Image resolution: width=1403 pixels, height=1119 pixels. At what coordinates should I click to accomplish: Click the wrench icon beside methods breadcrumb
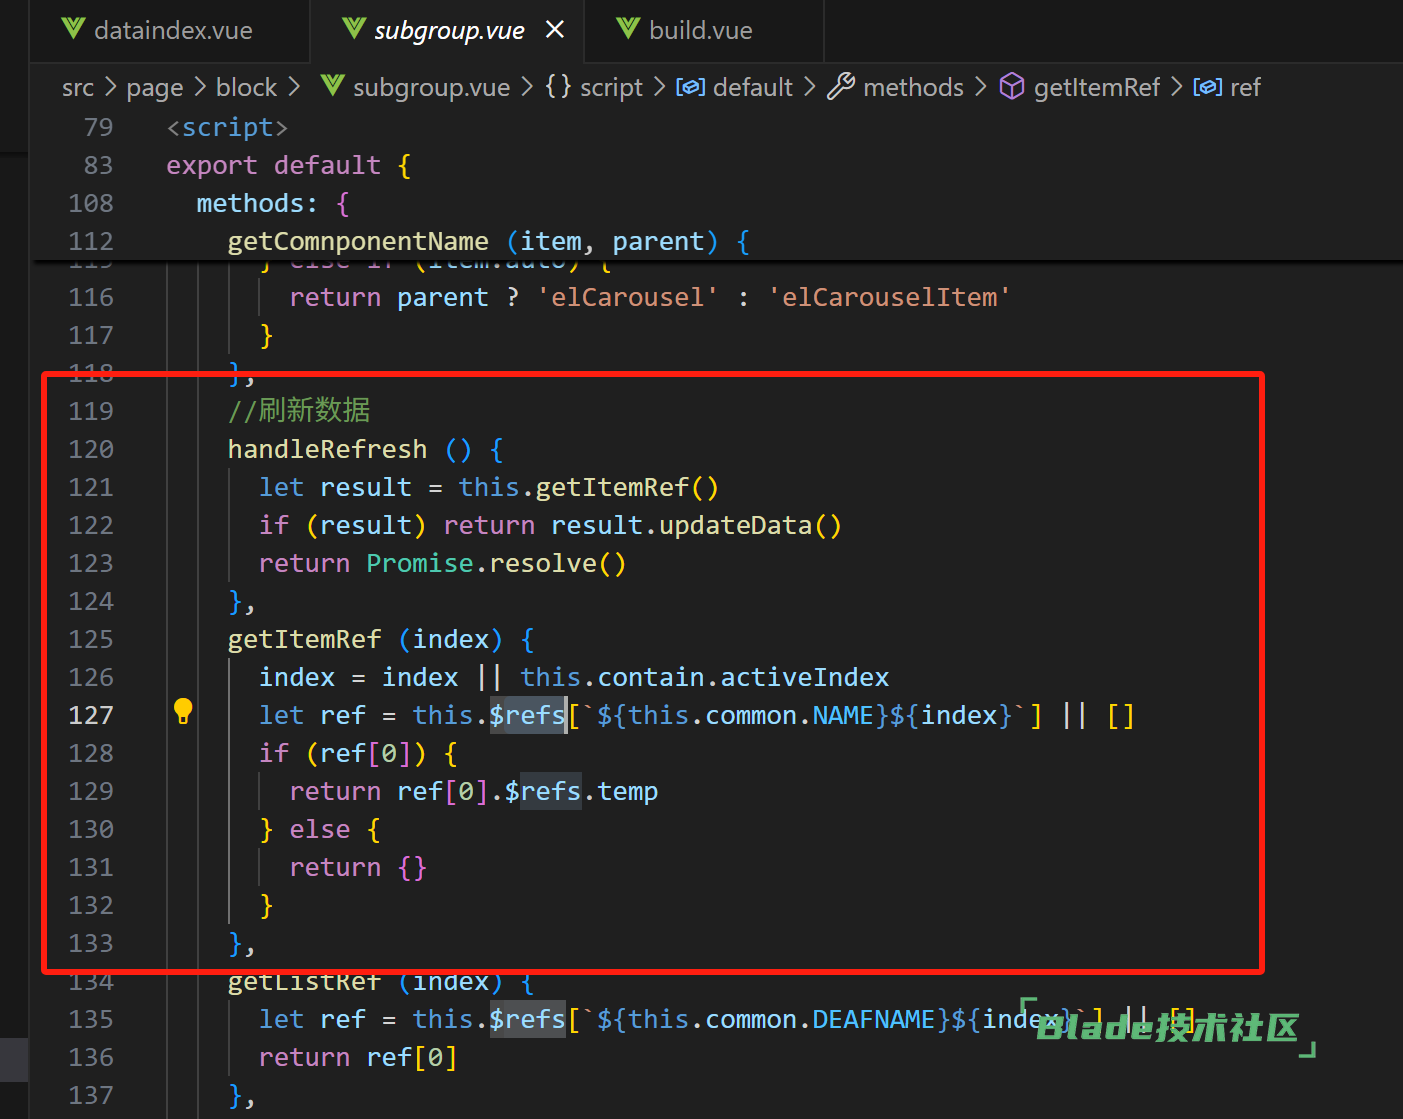841,87
